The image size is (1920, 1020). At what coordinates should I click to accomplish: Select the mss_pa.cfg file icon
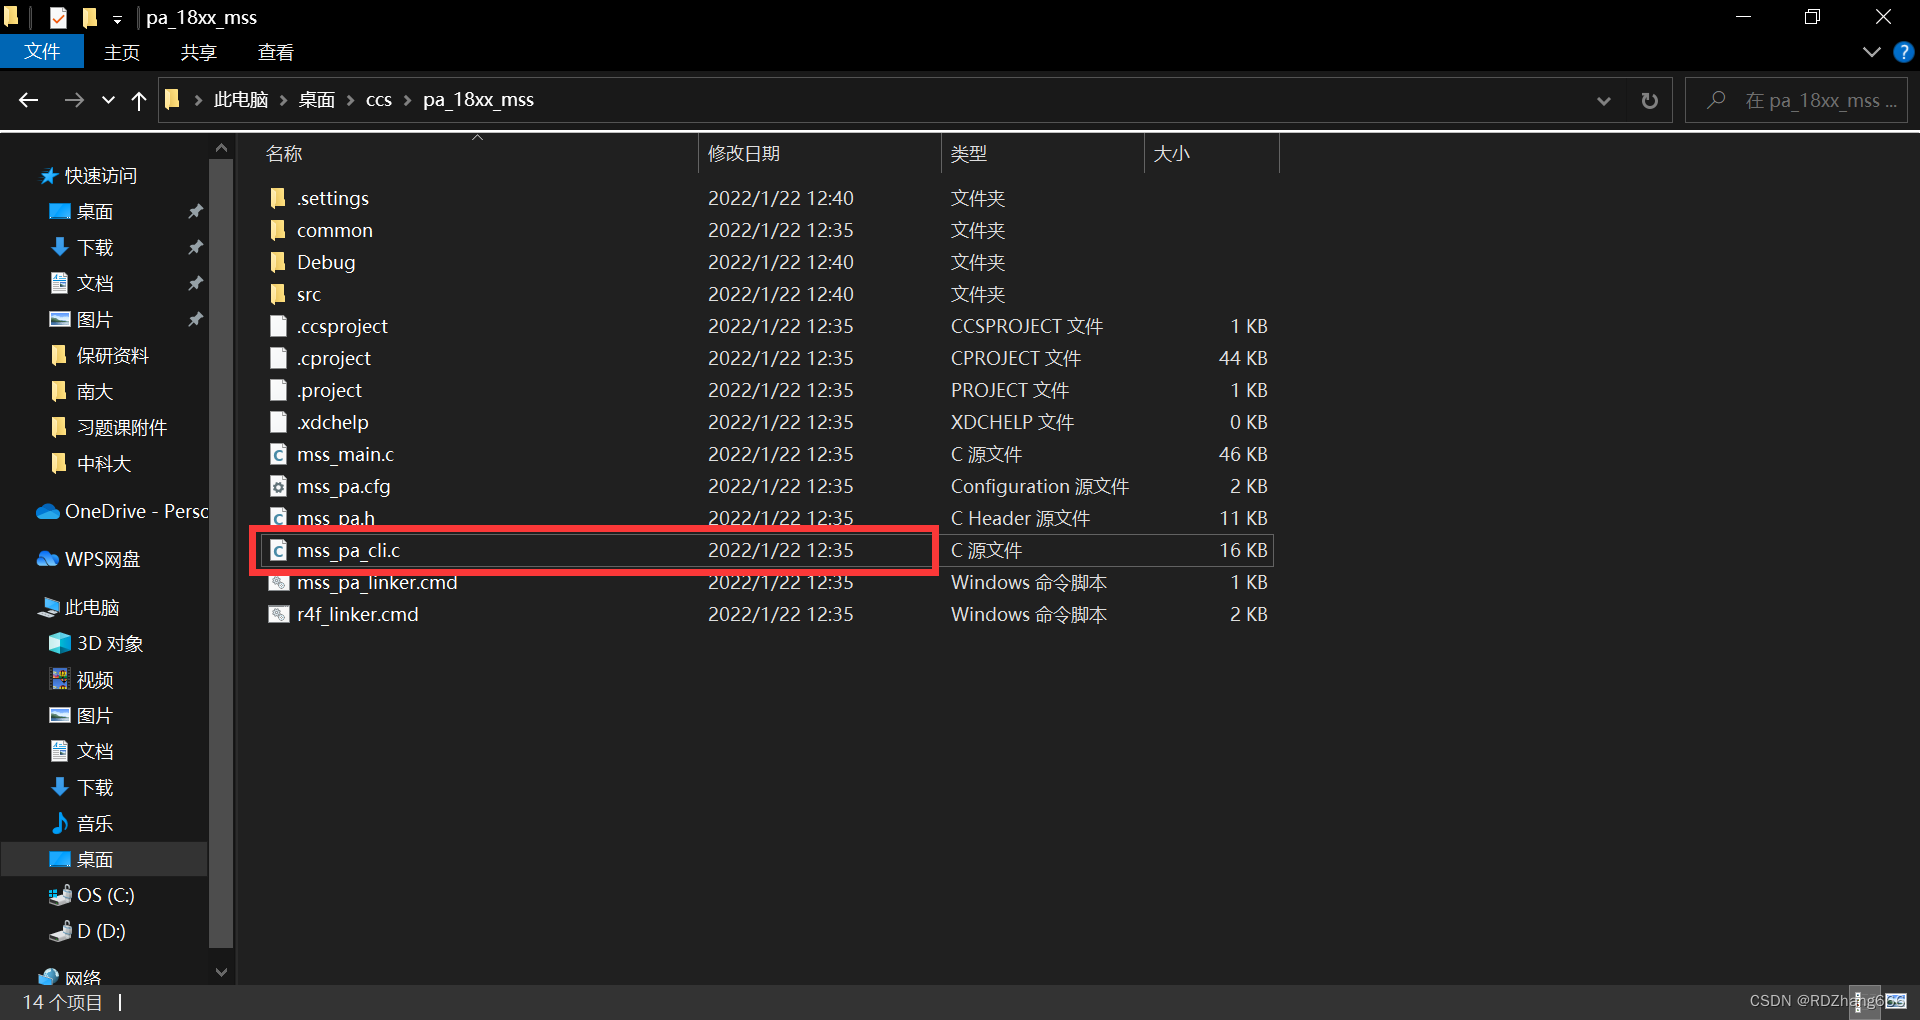click(278, 486)
